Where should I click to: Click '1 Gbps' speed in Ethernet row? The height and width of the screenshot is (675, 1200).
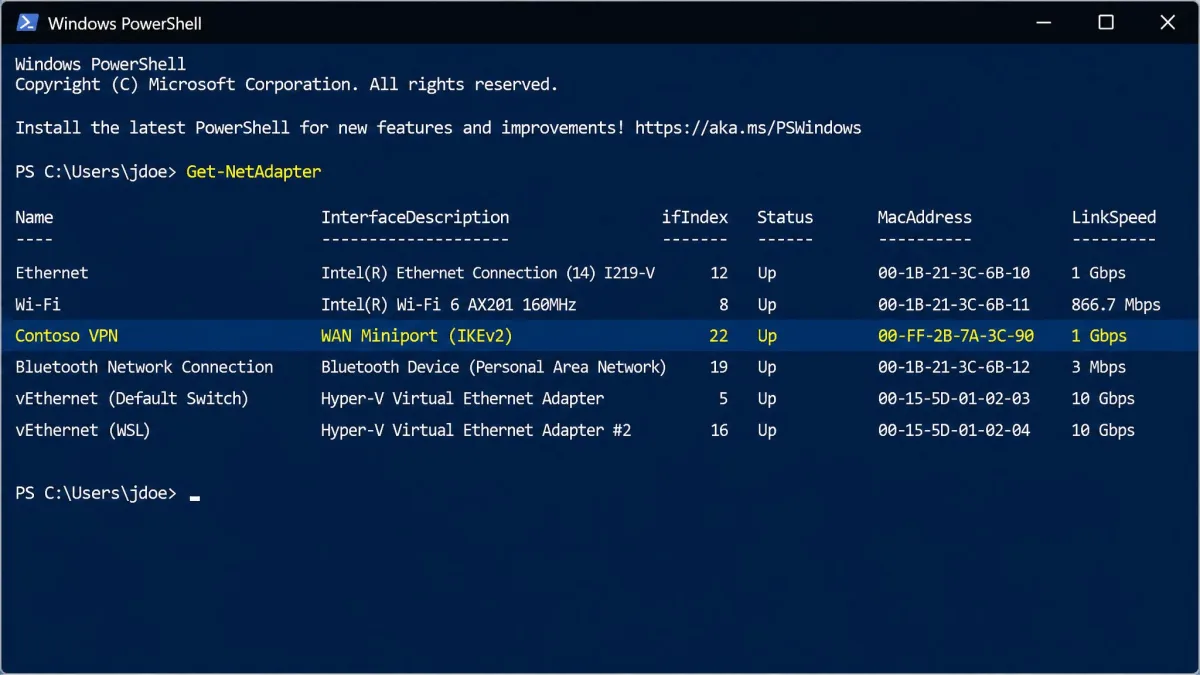[x=1099, y=273]
